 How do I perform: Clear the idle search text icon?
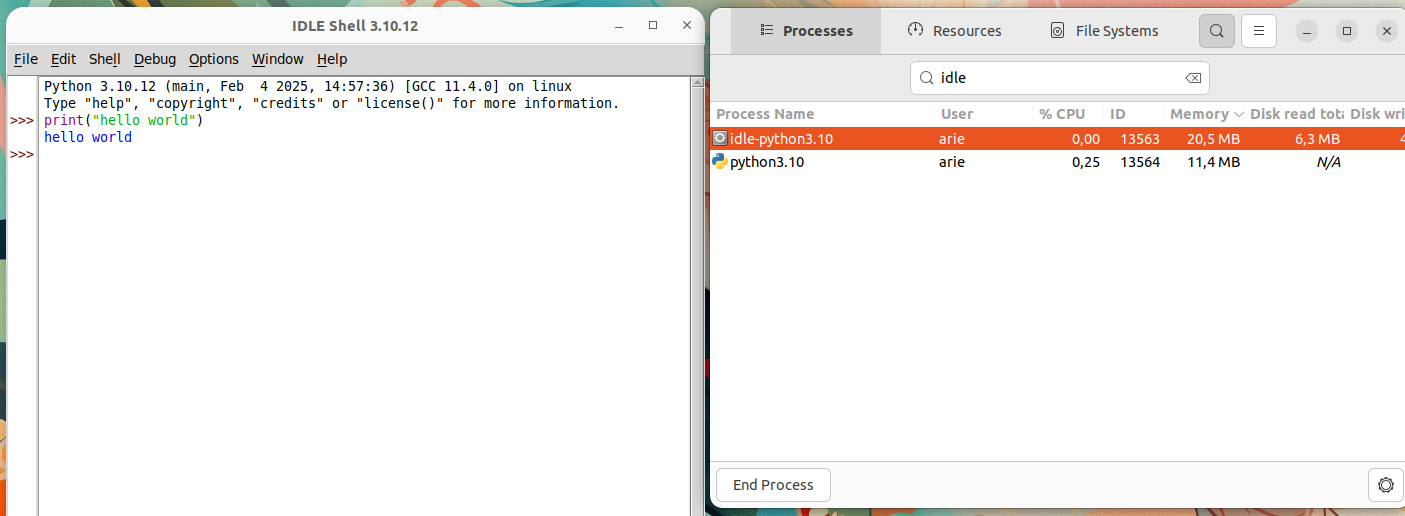tap(1192, 78)
